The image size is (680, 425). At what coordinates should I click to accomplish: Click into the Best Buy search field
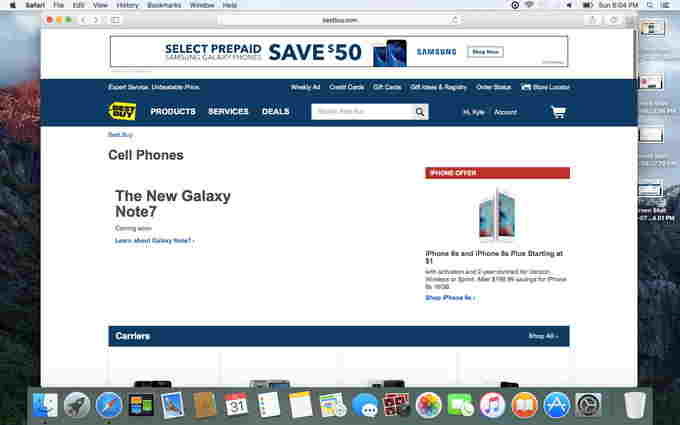coord(362,112)
